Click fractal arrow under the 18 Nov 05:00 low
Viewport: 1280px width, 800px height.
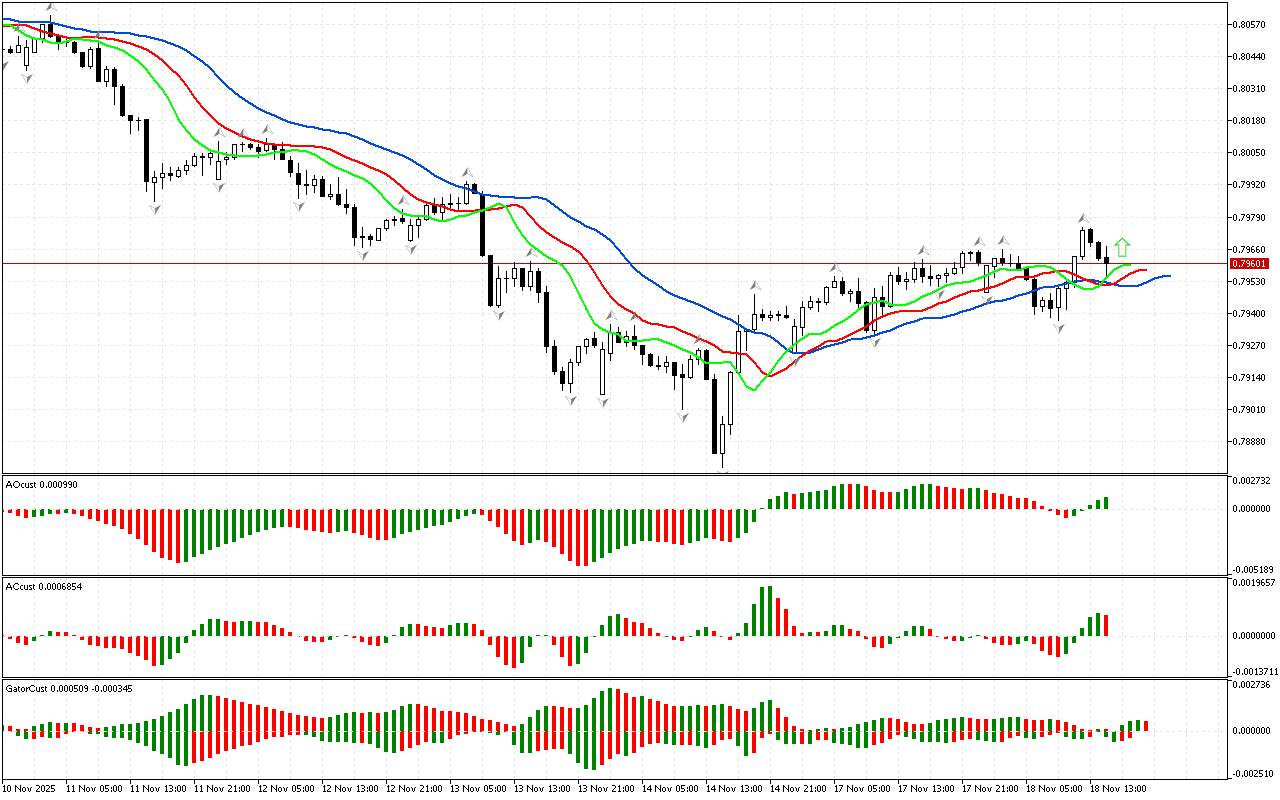1058,327
